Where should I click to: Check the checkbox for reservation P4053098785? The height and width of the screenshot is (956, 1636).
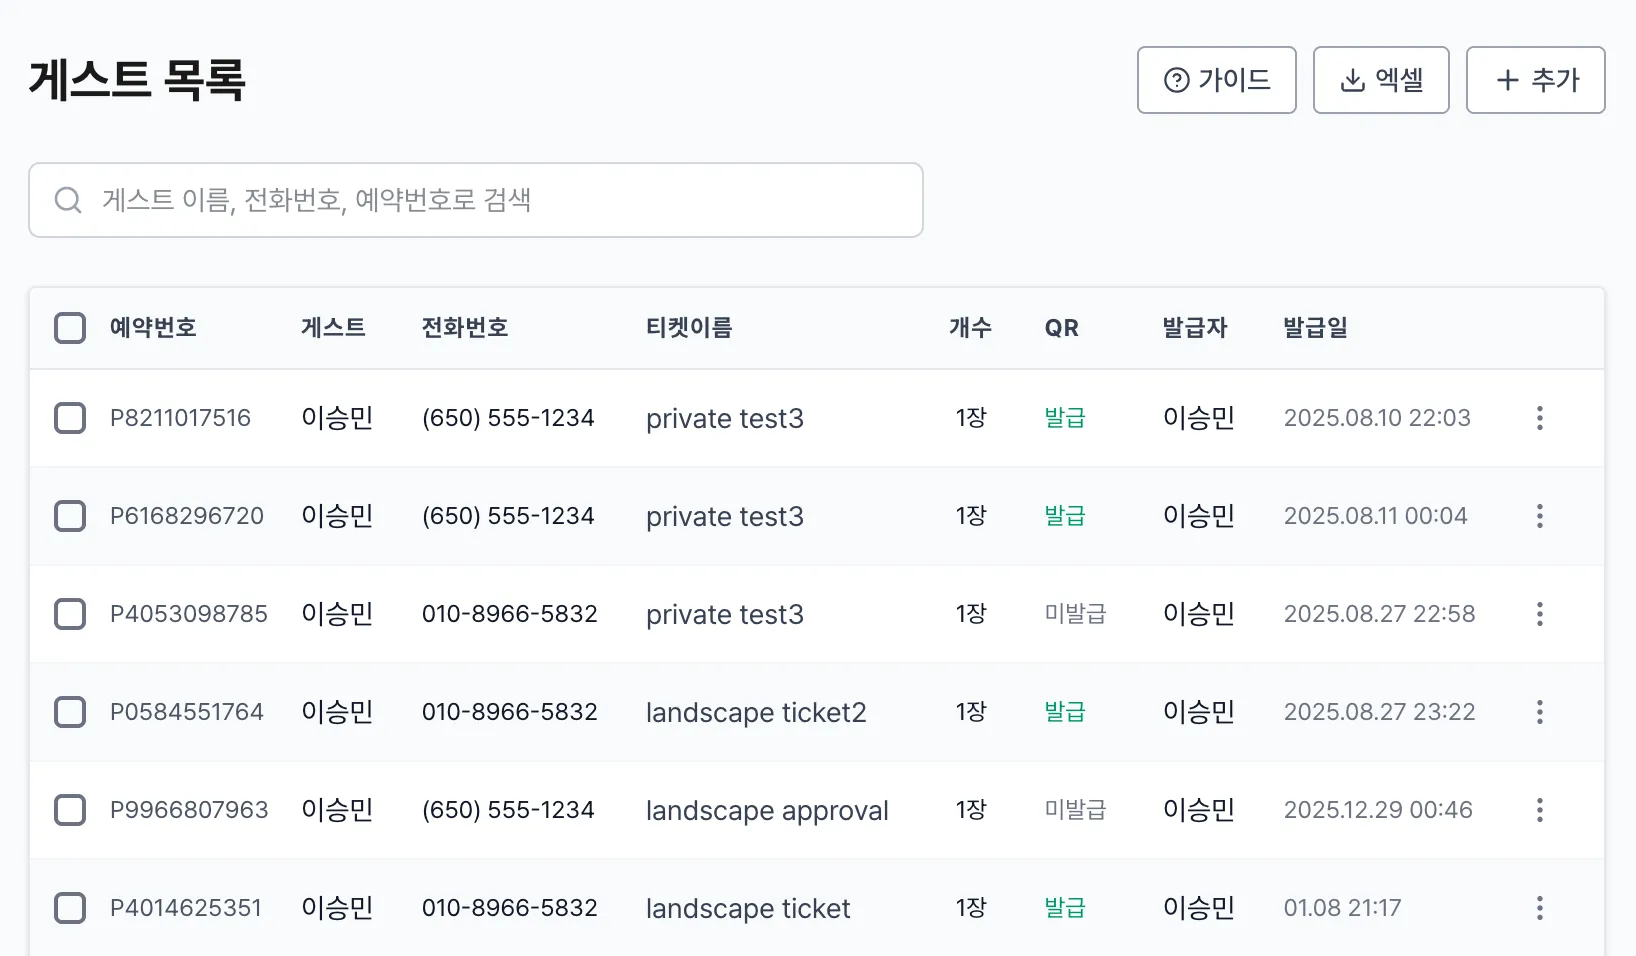pyautogui.click(x=70, y=614)
